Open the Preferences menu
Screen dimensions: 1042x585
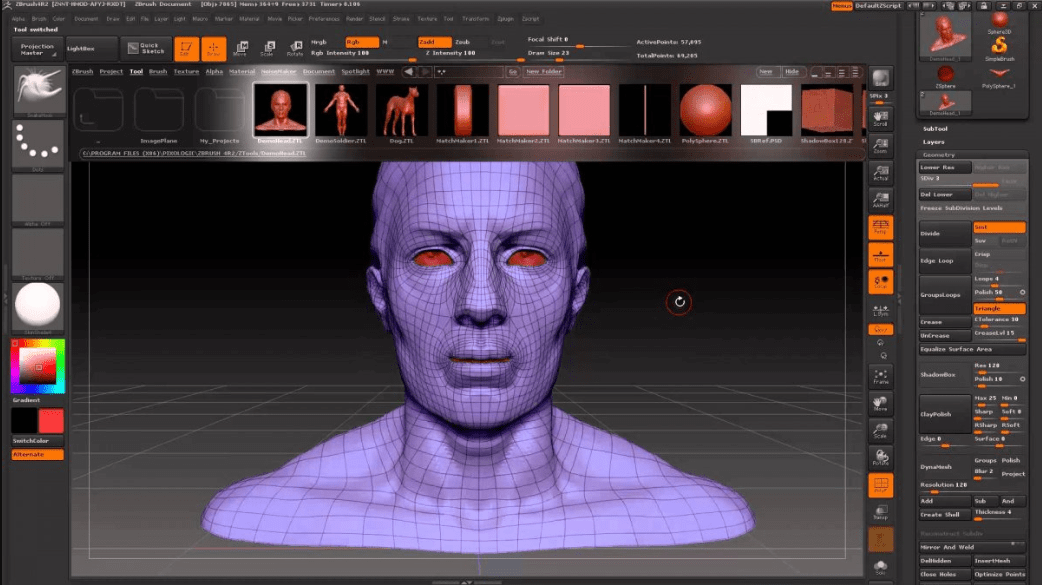pos(324,19)
